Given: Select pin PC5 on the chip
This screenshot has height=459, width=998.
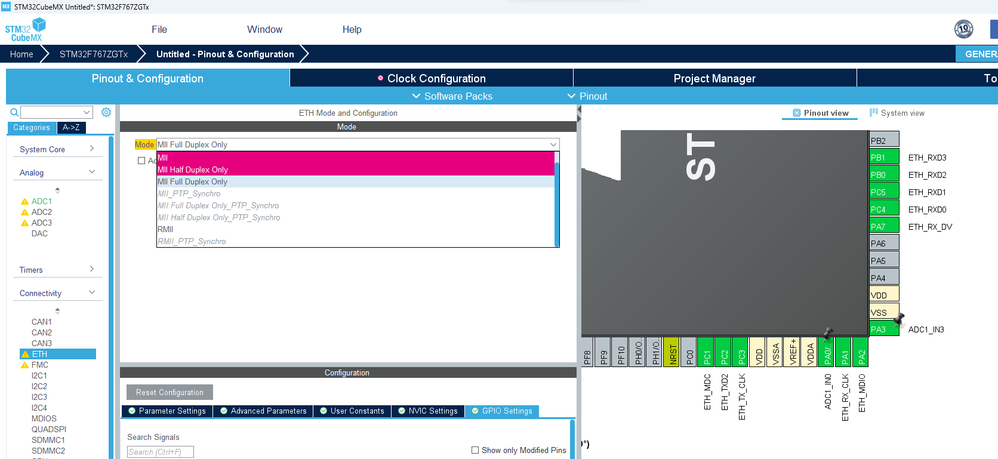Looking at the screenshot, I should [x=884, y=192].
